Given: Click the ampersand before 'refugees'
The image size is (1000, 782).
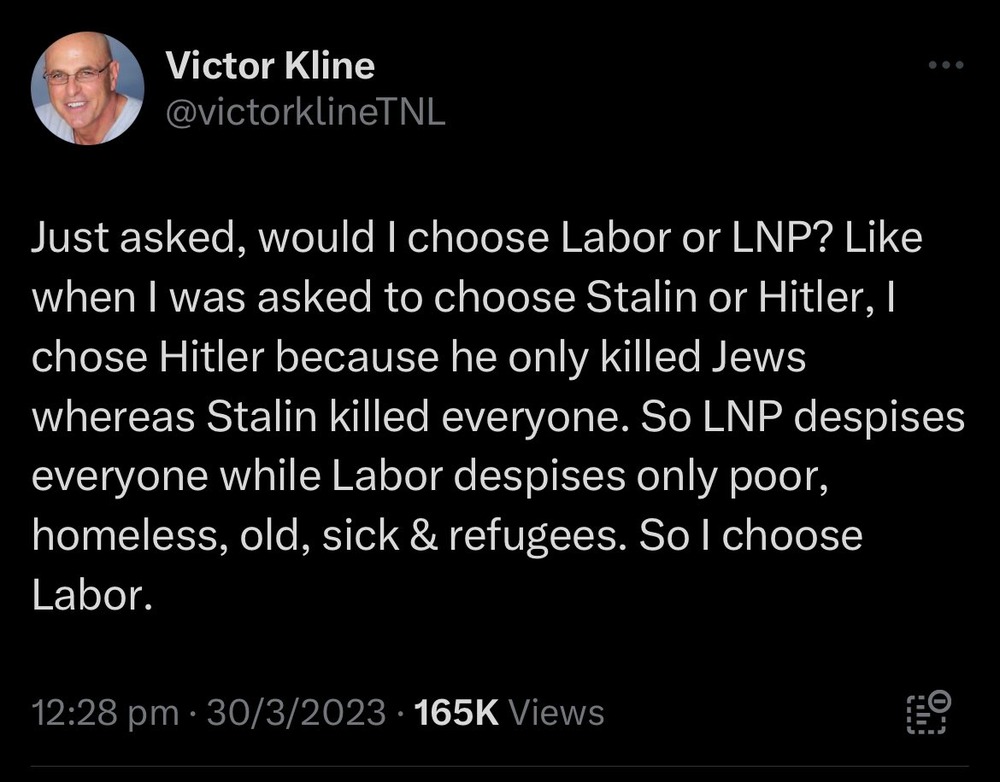Looking at the screenshot, I should [x=424, y=535].
